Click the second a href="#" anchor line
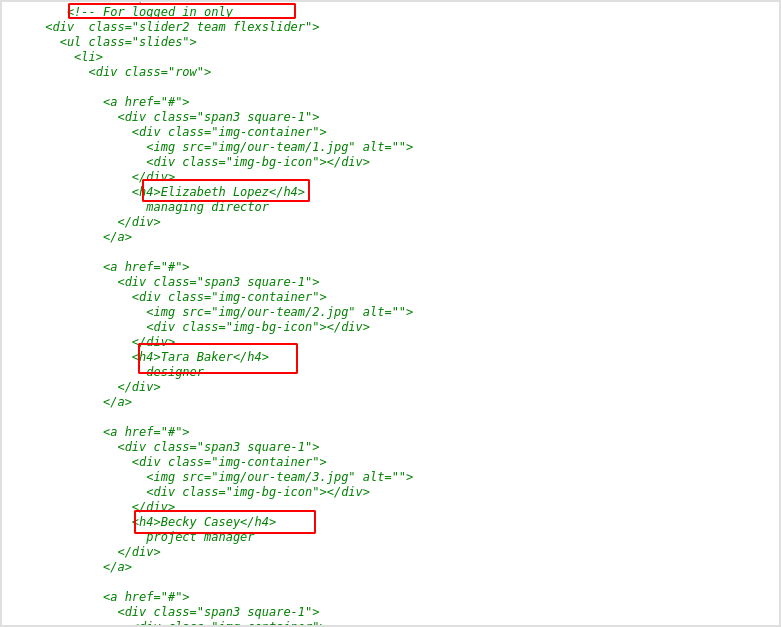 click(146, 266)
